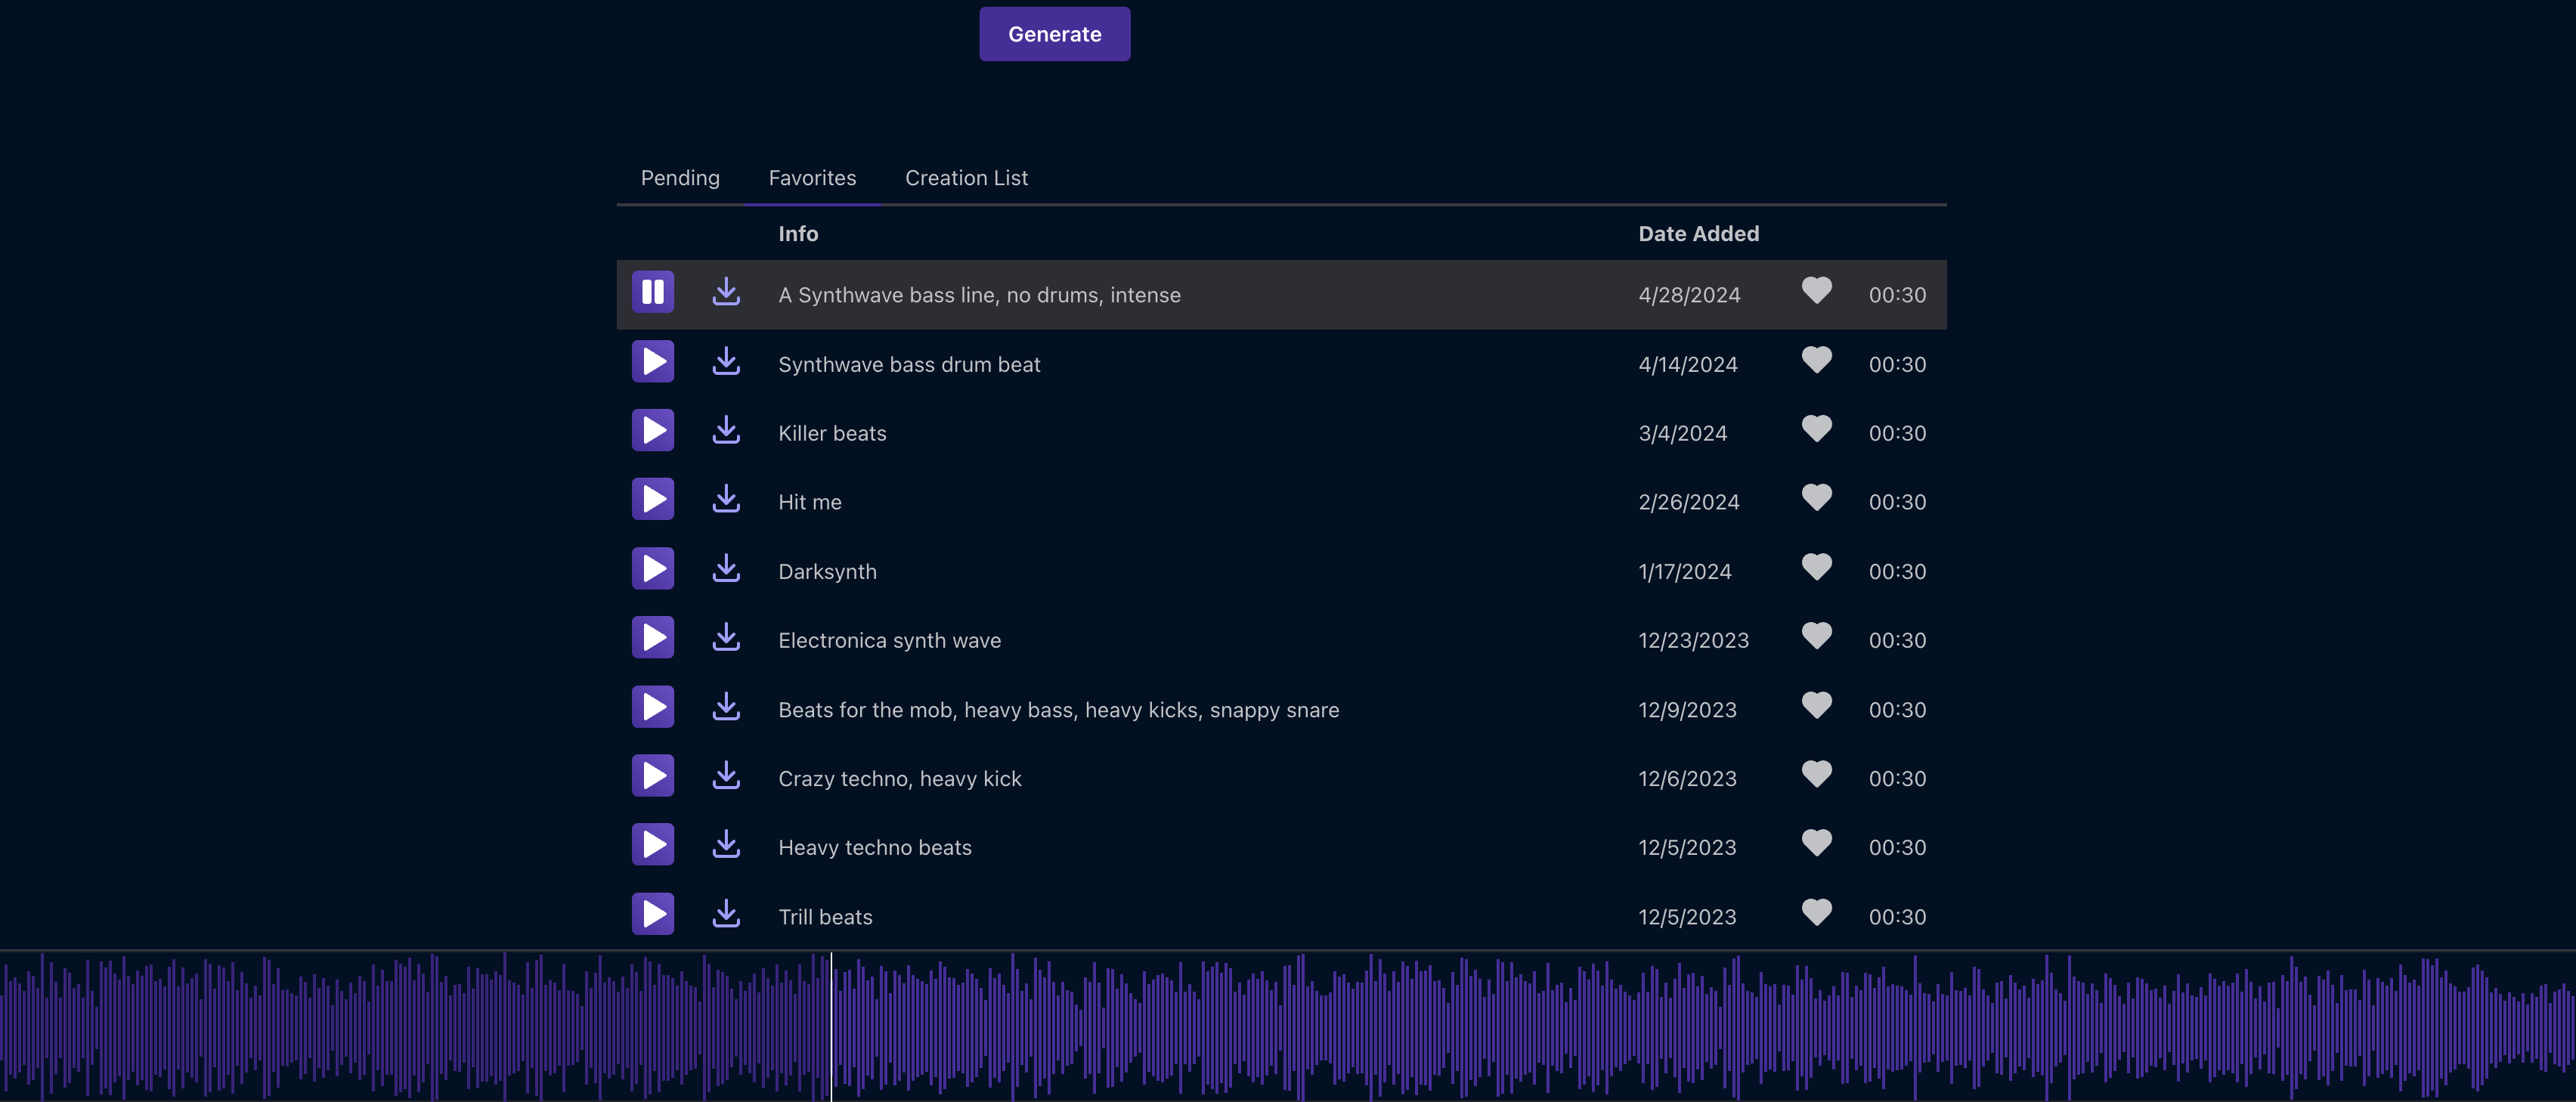The width and height of the screenshot is (2576, 1102).
Task: Download the Crazy techno, heavy kick track
Action: pyautogui.click(x=726, y=776)
